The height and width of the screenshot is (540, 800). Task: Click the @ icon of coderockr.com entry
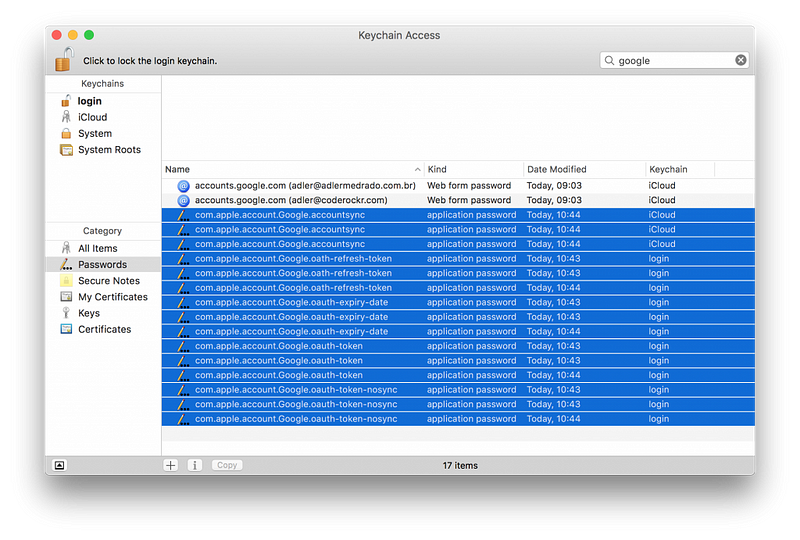coord(183,201)
